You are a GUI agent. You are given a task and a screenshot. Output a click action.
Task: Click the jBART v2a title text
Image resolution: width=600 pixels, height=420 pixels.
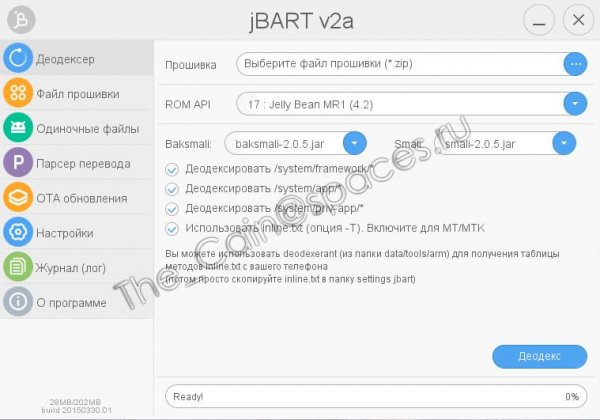tap(301, 21)
